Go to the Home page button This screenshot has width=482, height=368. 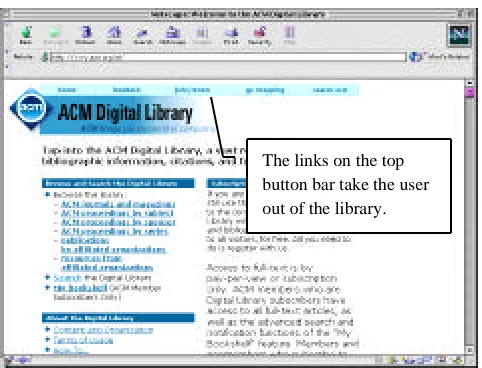[x=114, y=35]
